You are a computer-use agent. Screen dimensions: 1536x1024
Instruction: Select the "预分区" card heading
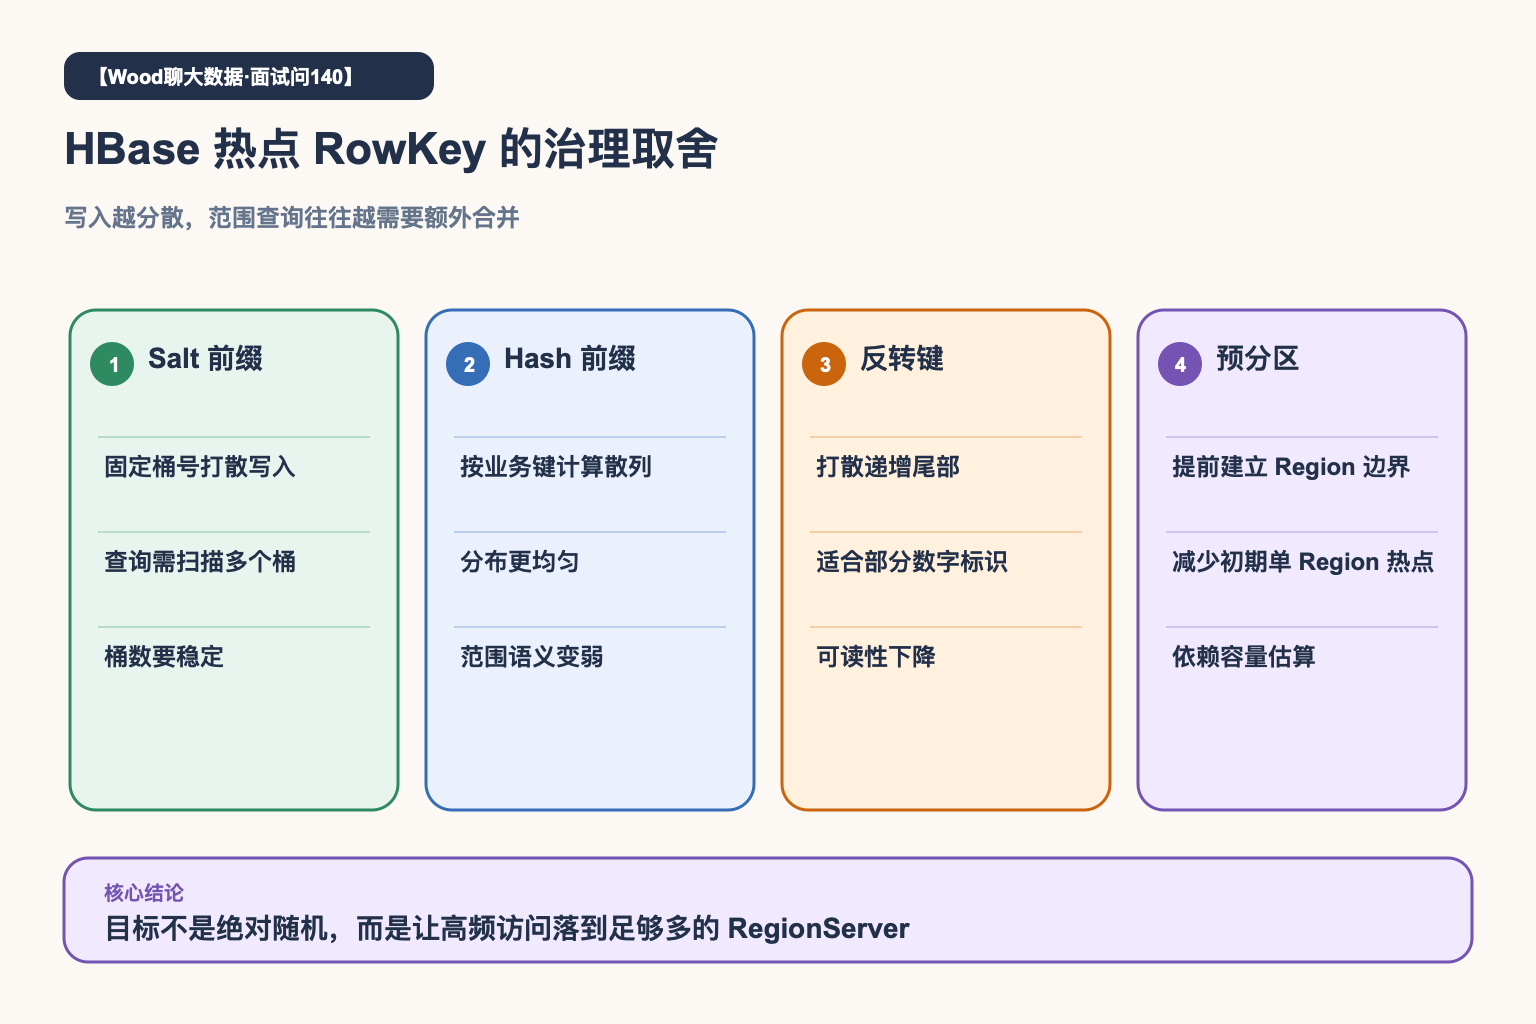click(1258, 359)
